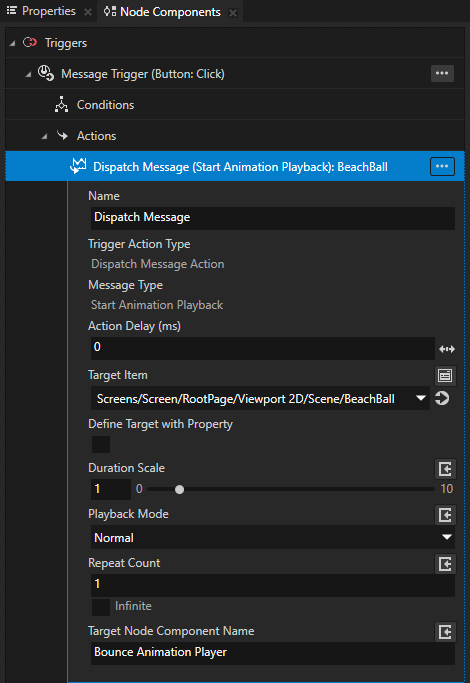Viewport: 470px width, 683px height.
Task: Click Target Node Component Name bind icon
Action: click(445, 632)
